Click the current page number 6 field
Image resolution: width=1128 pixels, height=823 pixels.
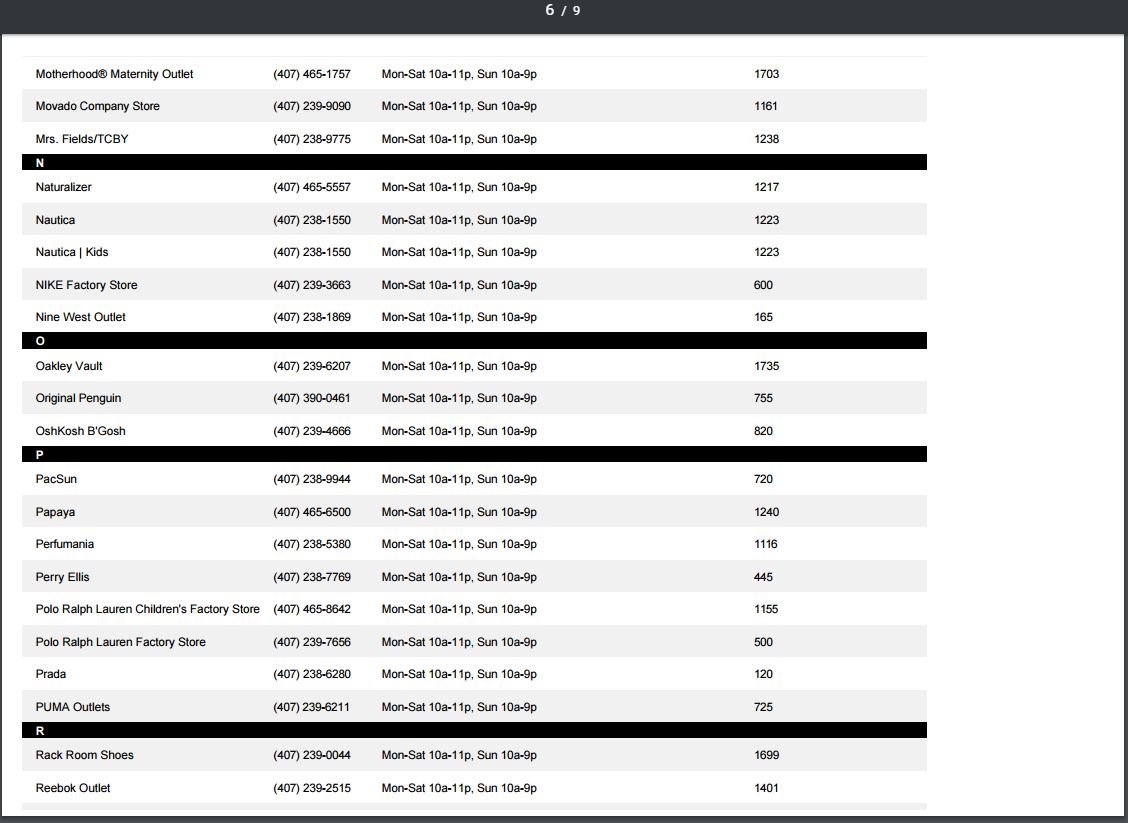pos(549,10)
